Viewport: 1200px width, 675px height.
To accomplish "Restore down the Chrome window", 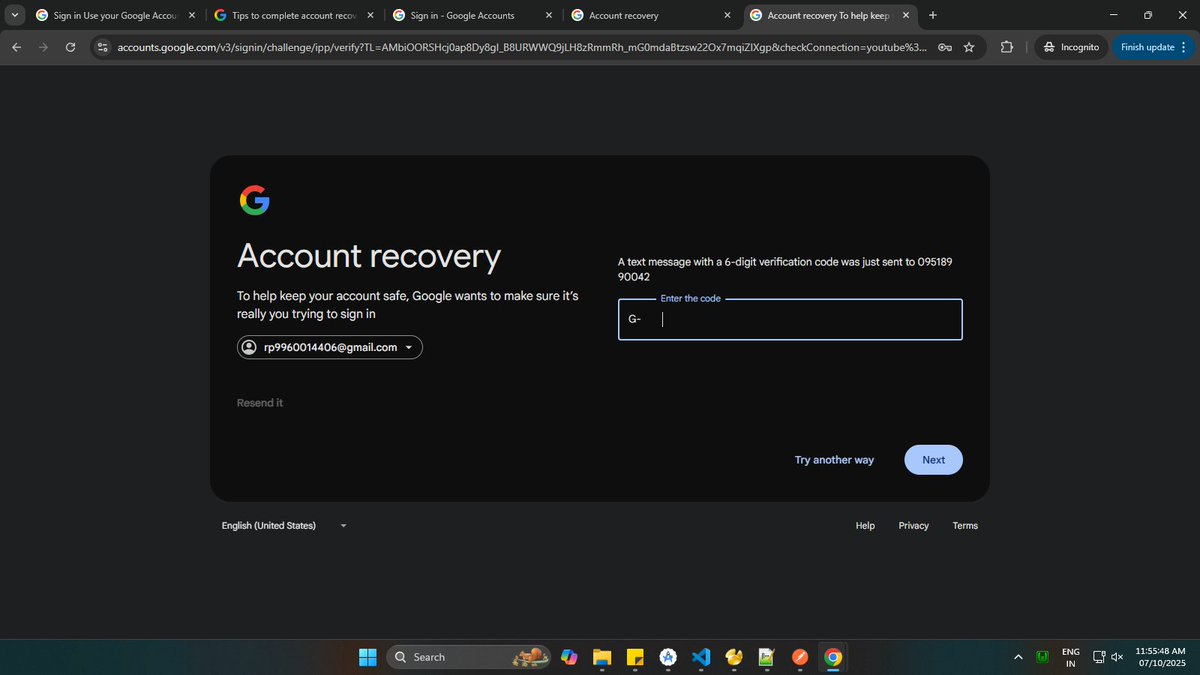I will pos(1148,15).
